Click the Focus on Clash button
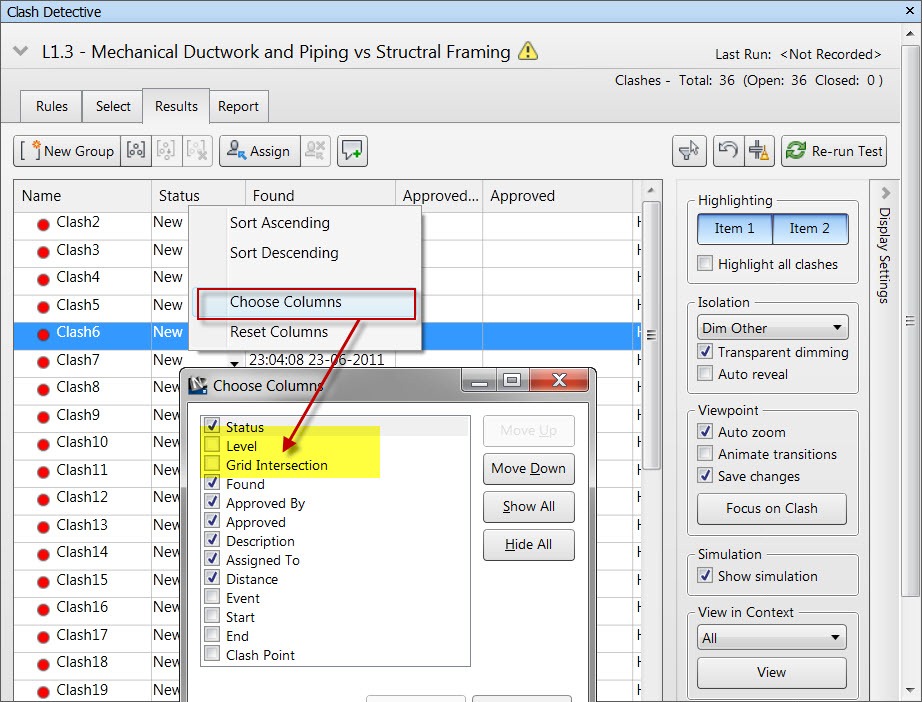This screenshot has height=702, width=922. 771,508
